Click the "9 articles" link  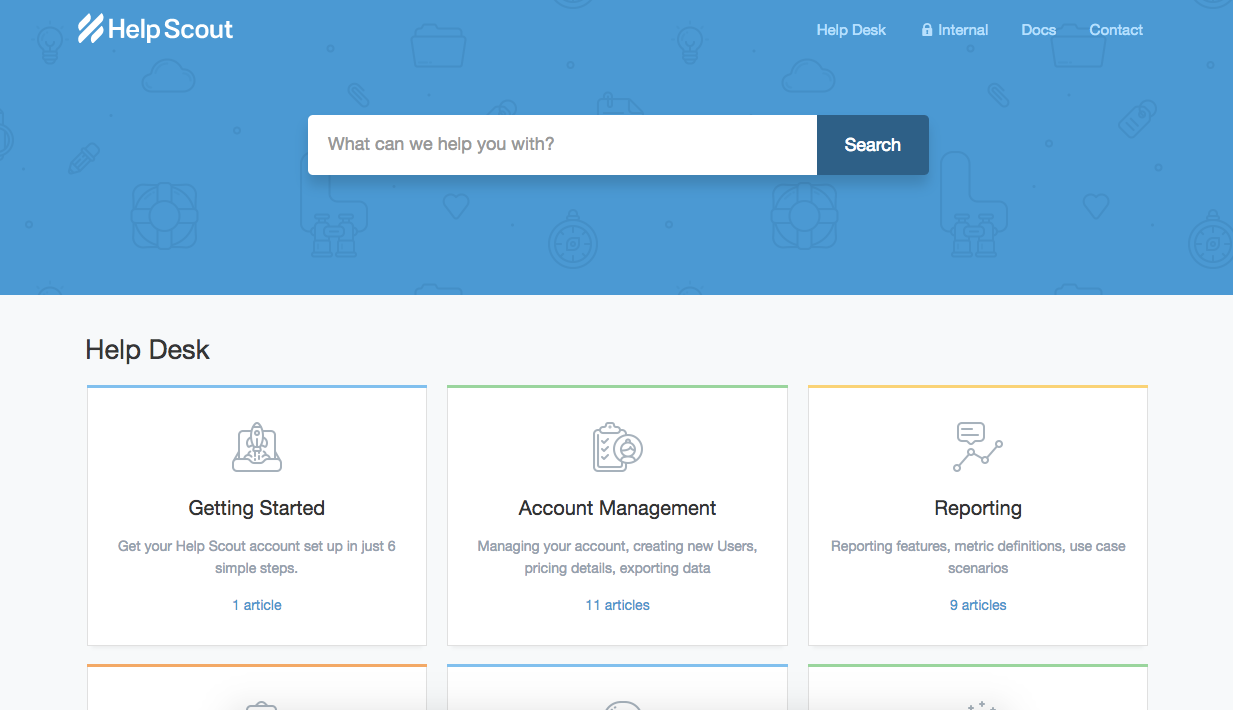click(x=977, y=605)
